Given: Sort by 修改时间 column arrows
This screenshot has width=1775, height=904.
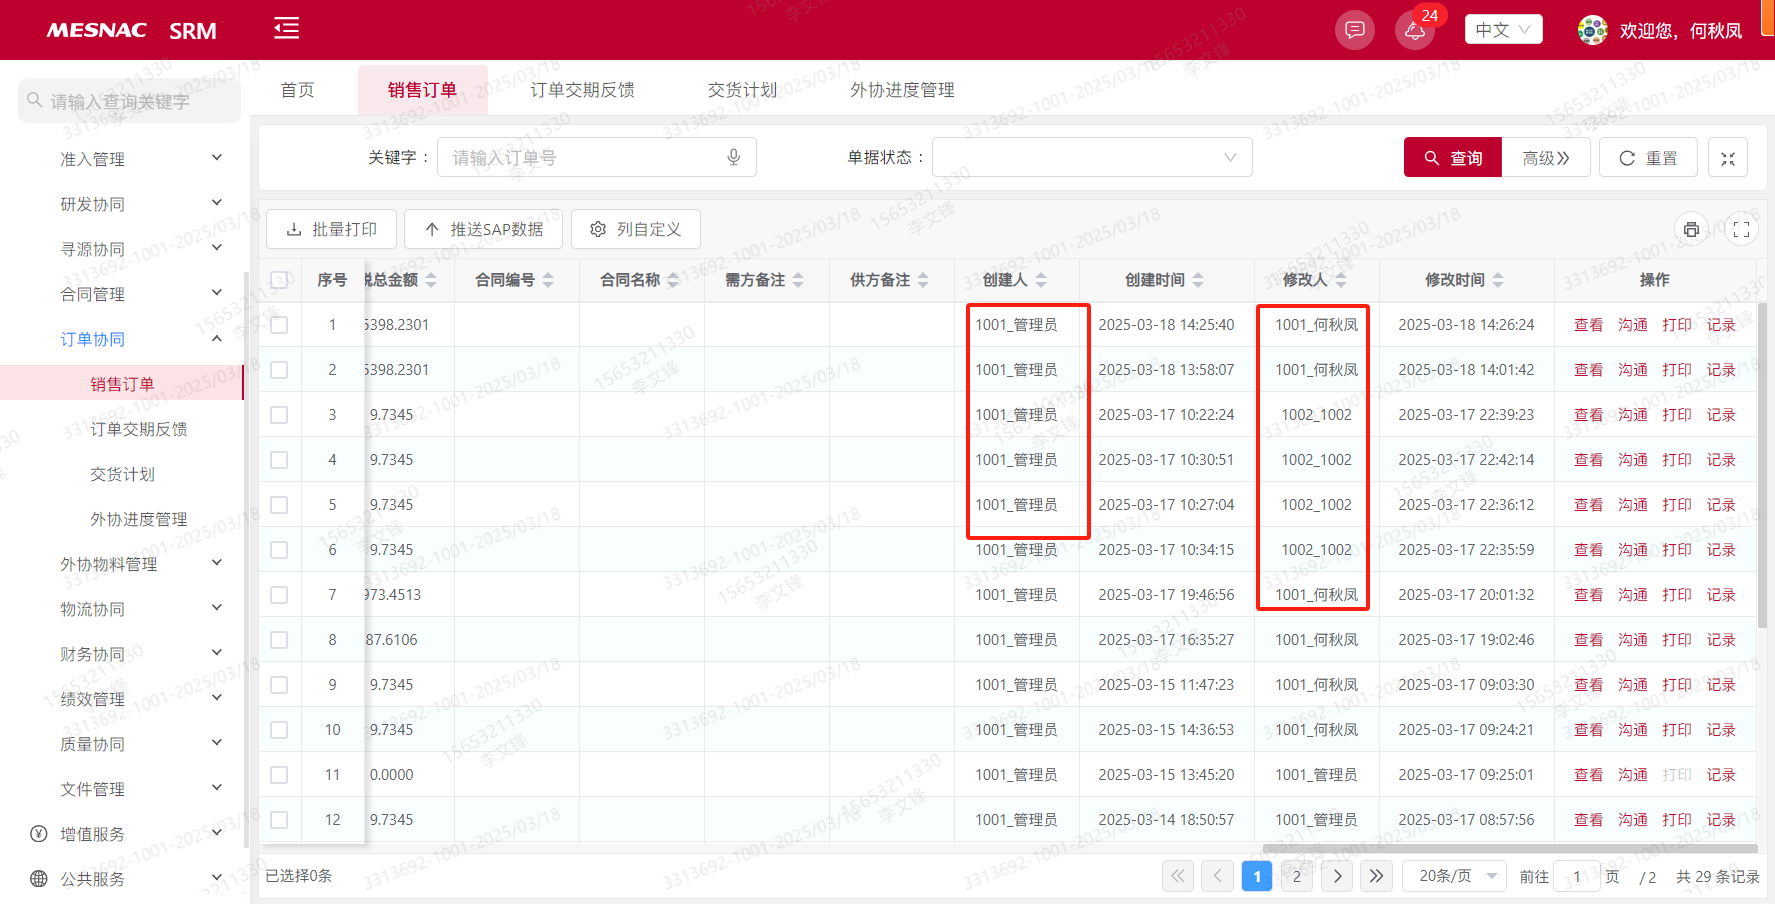Looking at the screenshot, I should [1498, 280].
